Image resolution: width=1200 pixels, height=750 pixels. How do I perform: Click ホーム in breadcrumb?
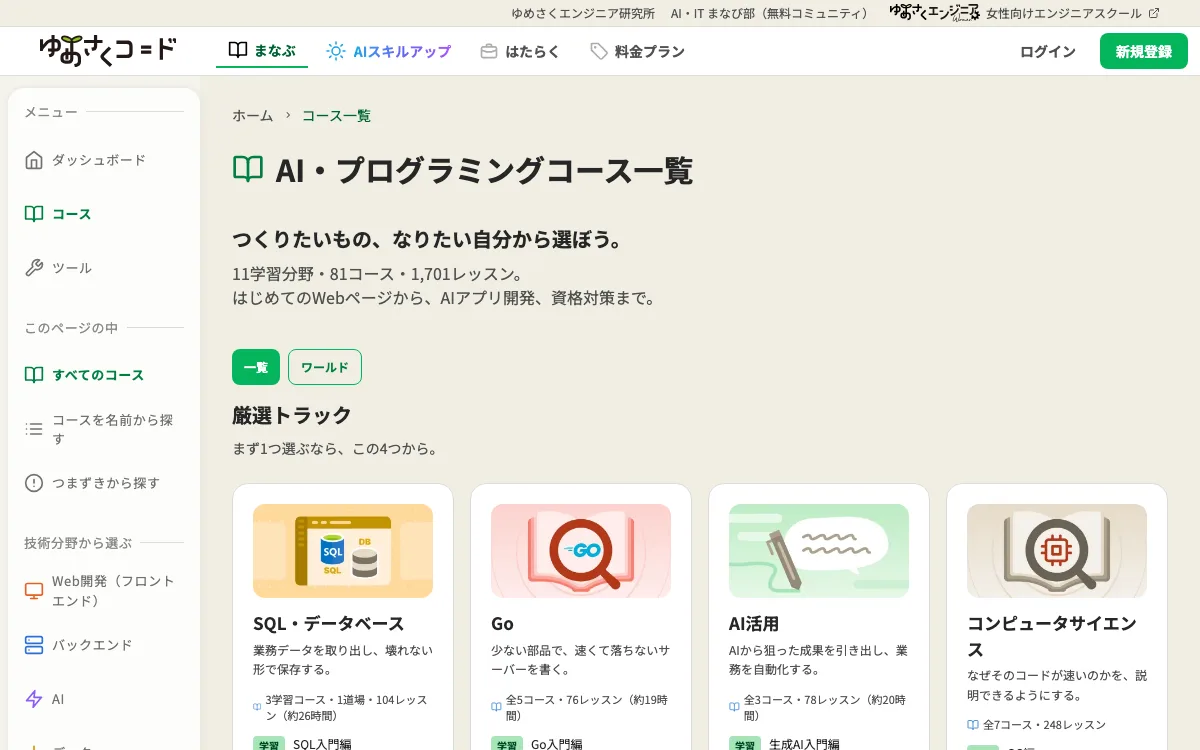click(253, 116)
